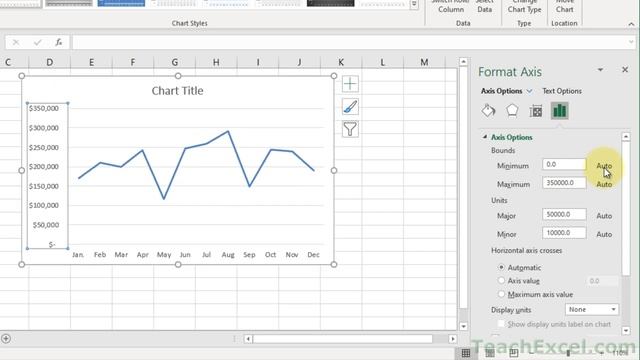Click the Minimum bound input field

point(564,164)
